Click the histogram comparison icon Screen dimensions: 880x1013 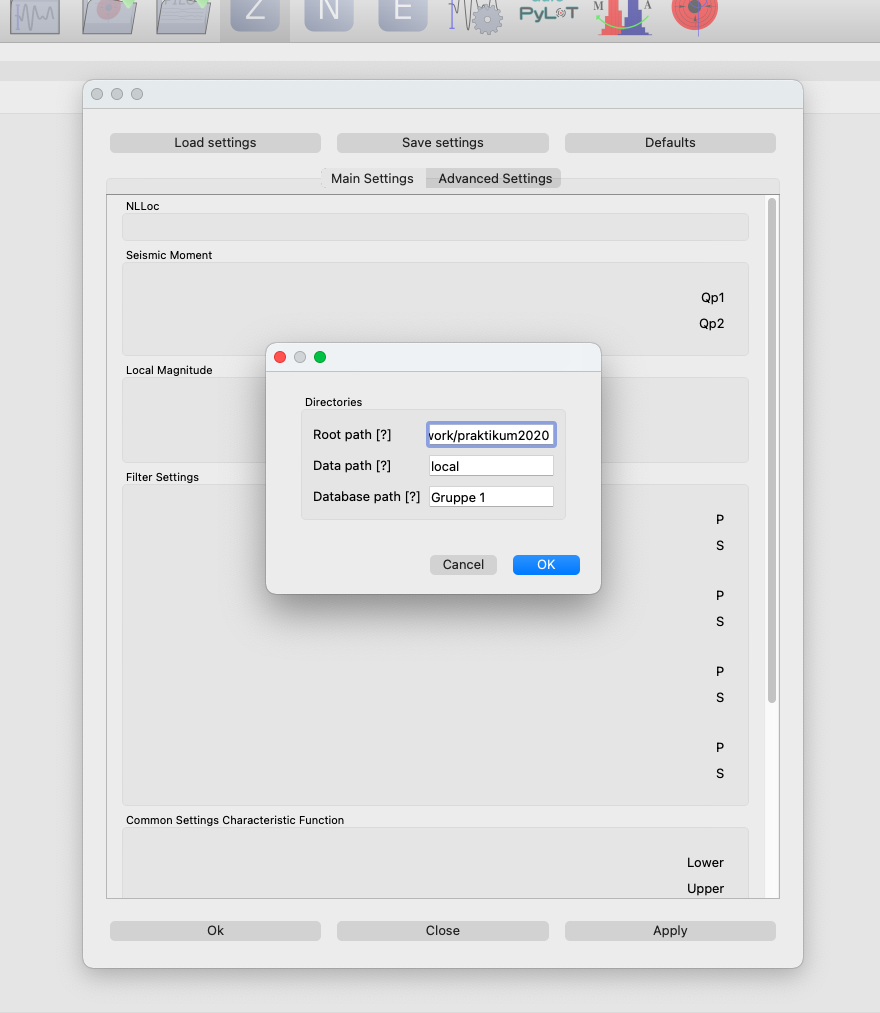[x=623, y=15]
